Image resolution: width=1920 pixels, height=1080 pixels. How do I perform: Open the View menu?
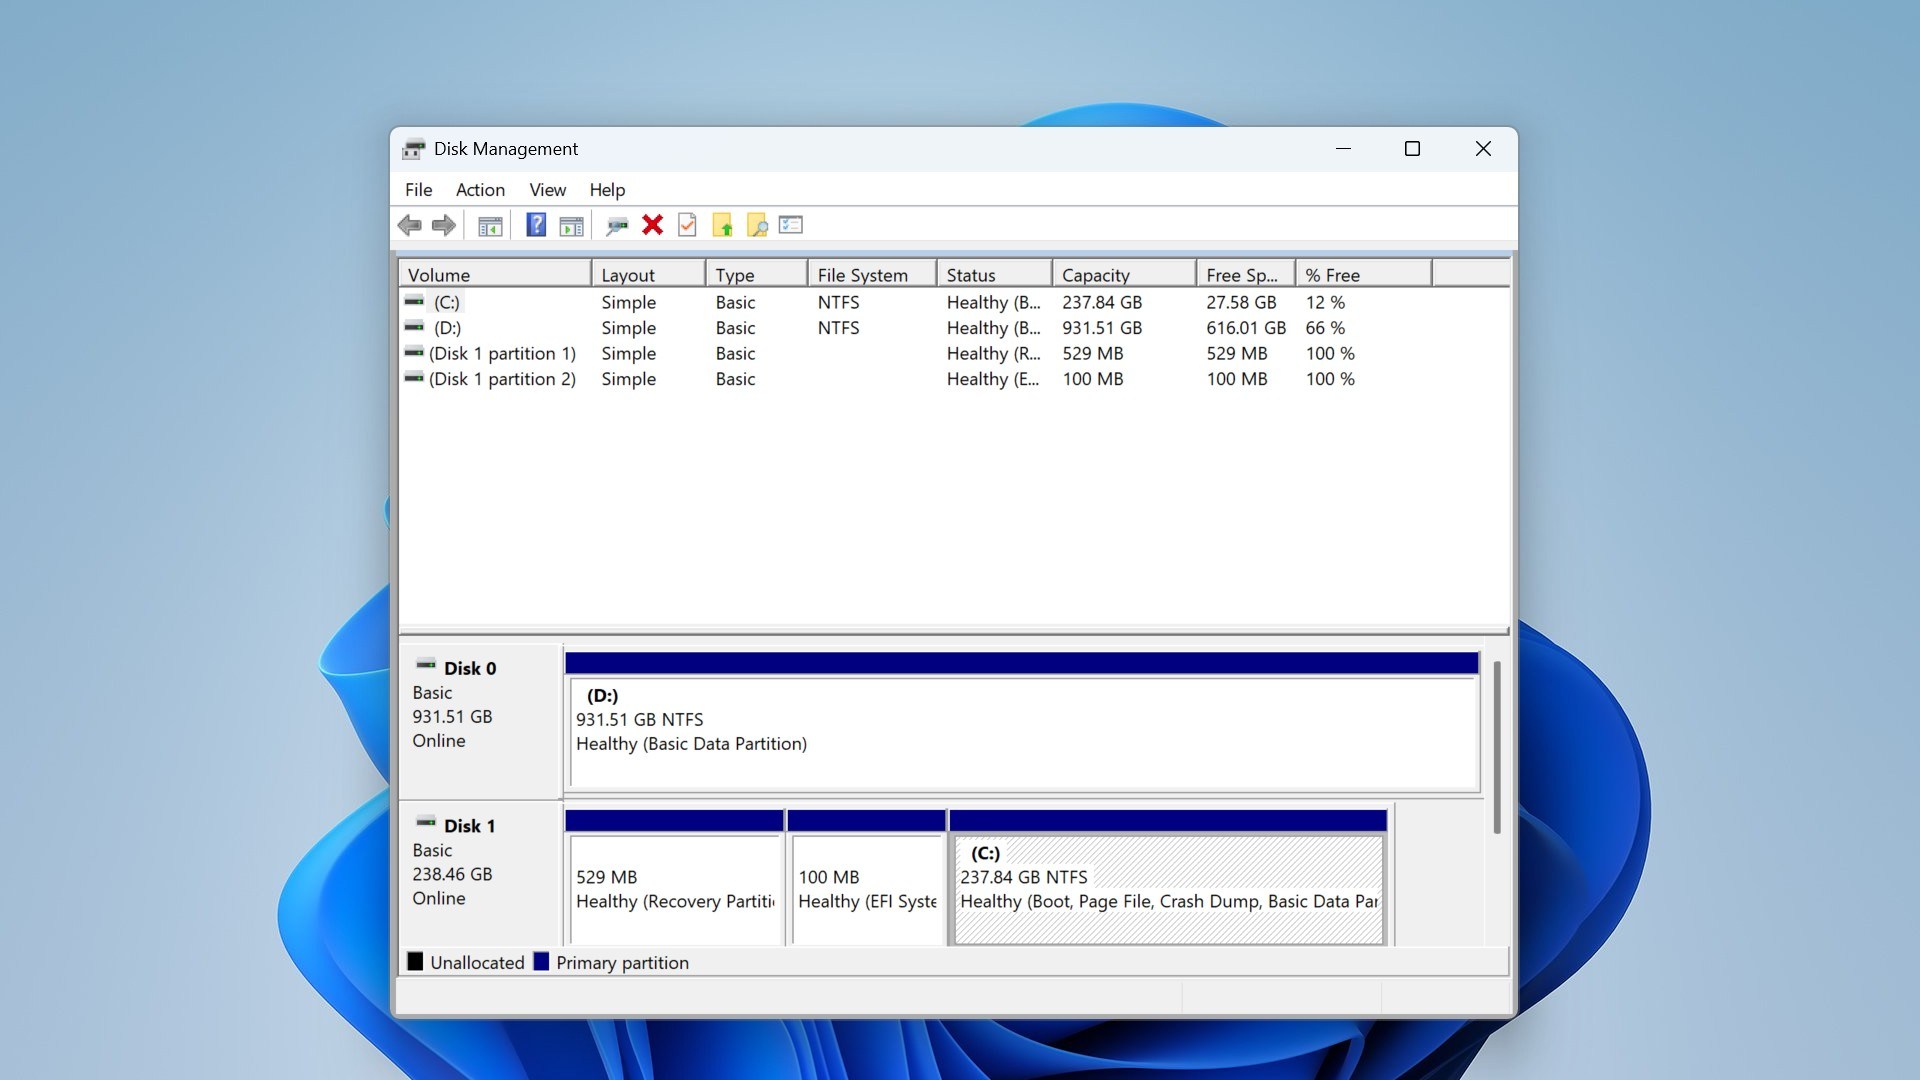point(547,190)
